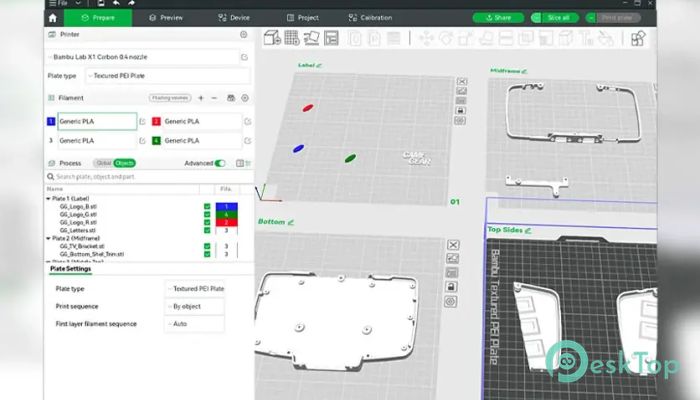Click the lock icon on Label plate

pos(461,110)
